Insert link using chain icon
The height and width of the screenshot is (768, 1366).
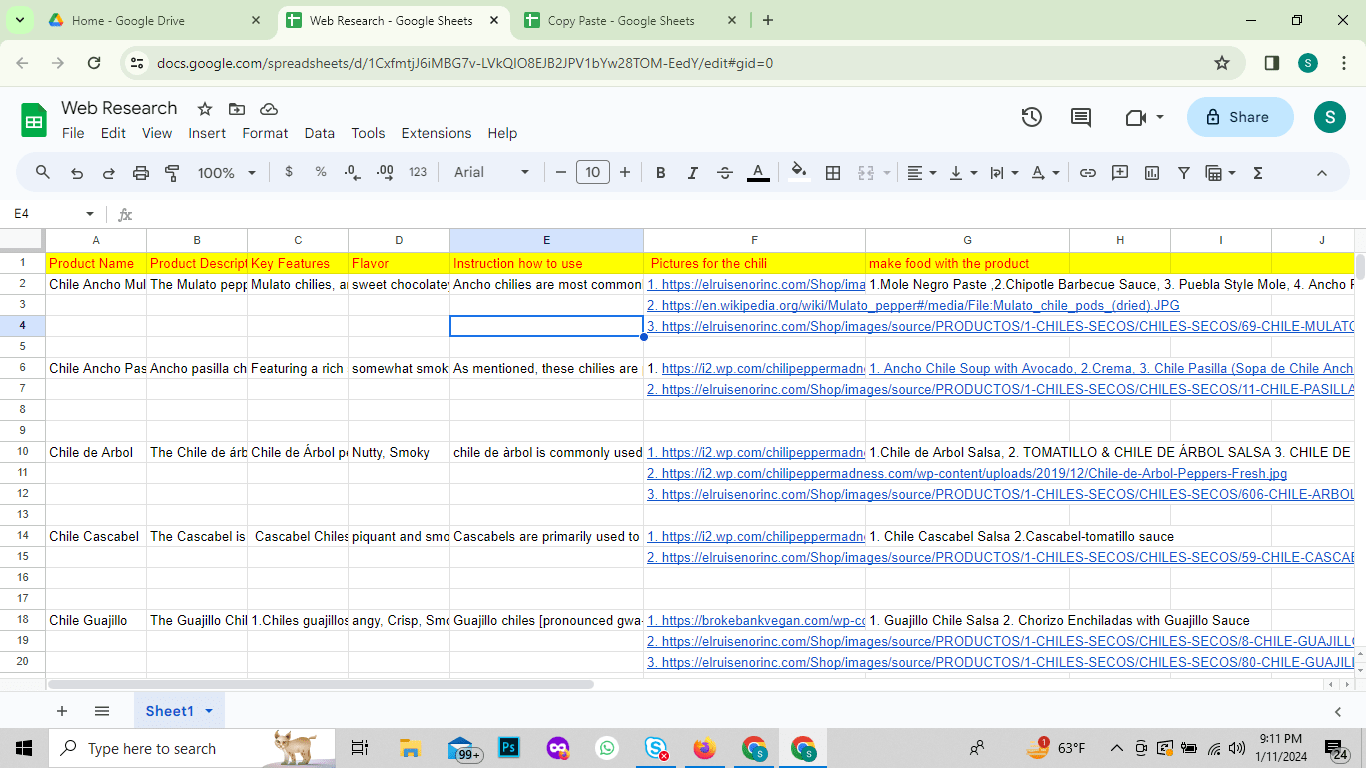[x=1088, y=173]
